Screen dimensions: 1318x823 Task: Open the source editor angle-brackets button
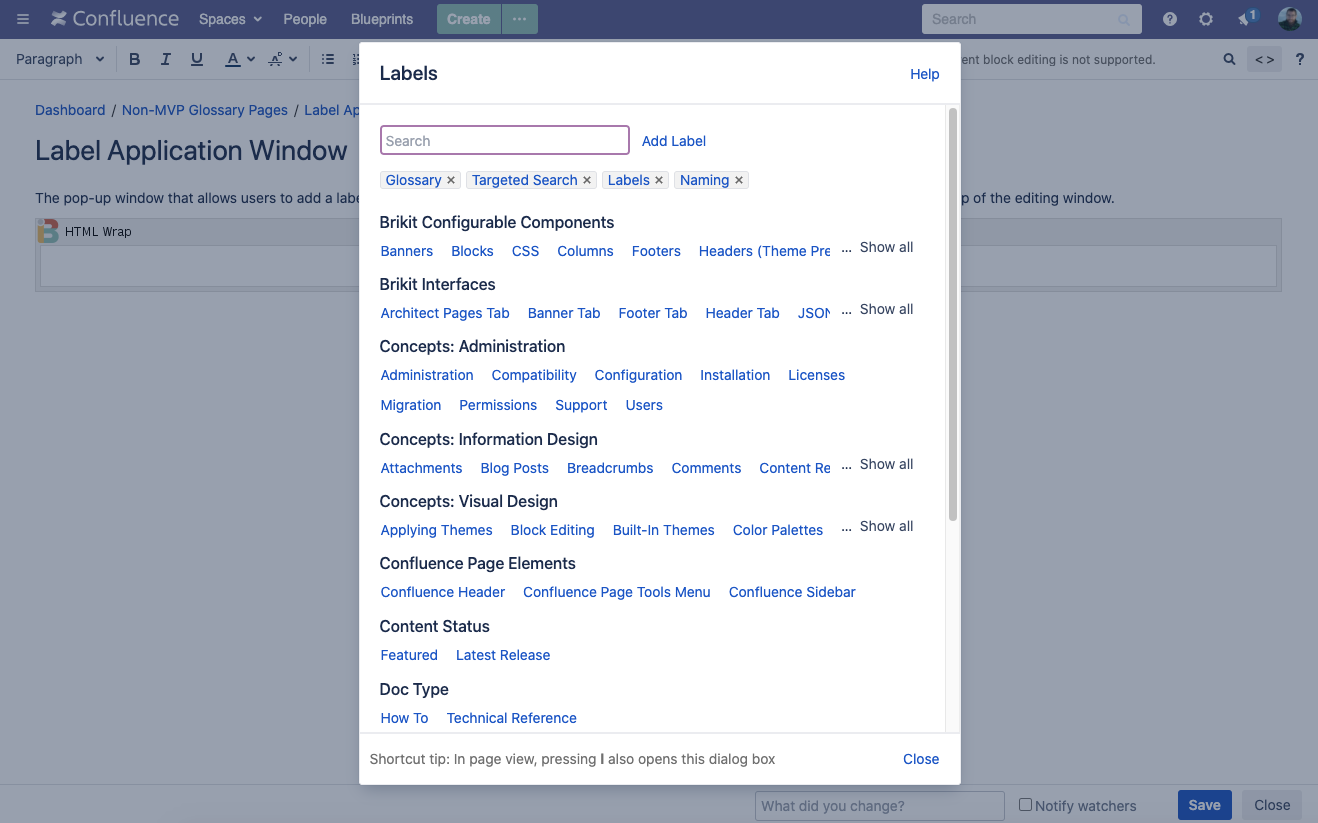click(x=1265, y=59)
